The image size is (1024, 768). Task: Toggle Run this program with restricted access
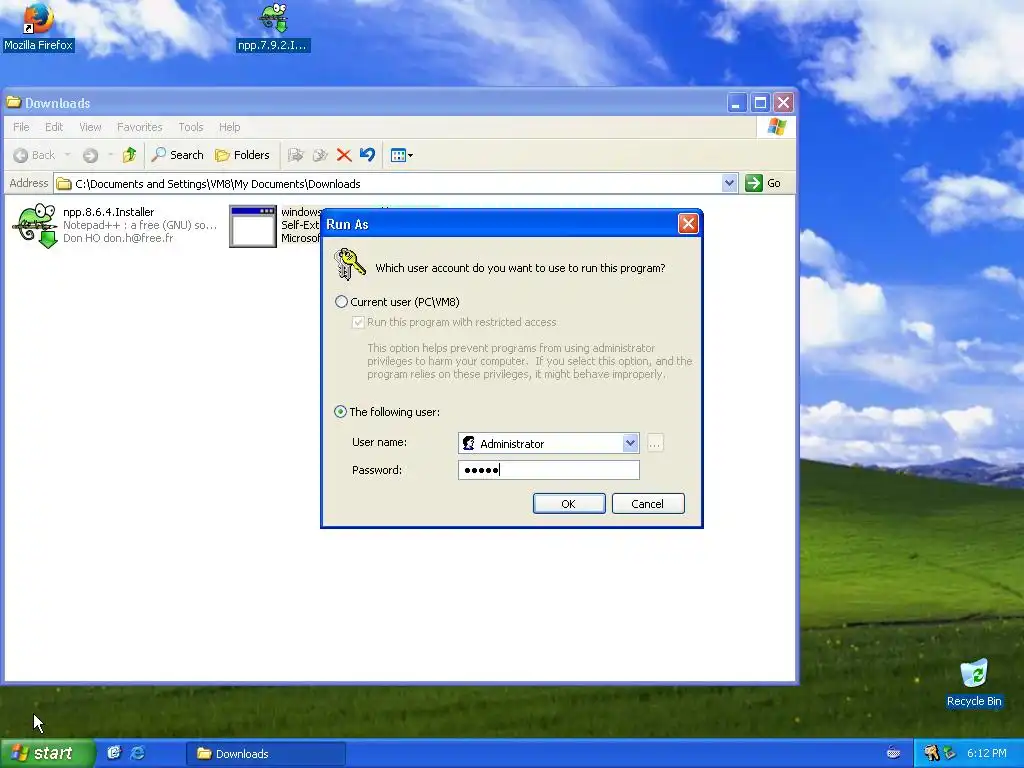pos(358,322)
